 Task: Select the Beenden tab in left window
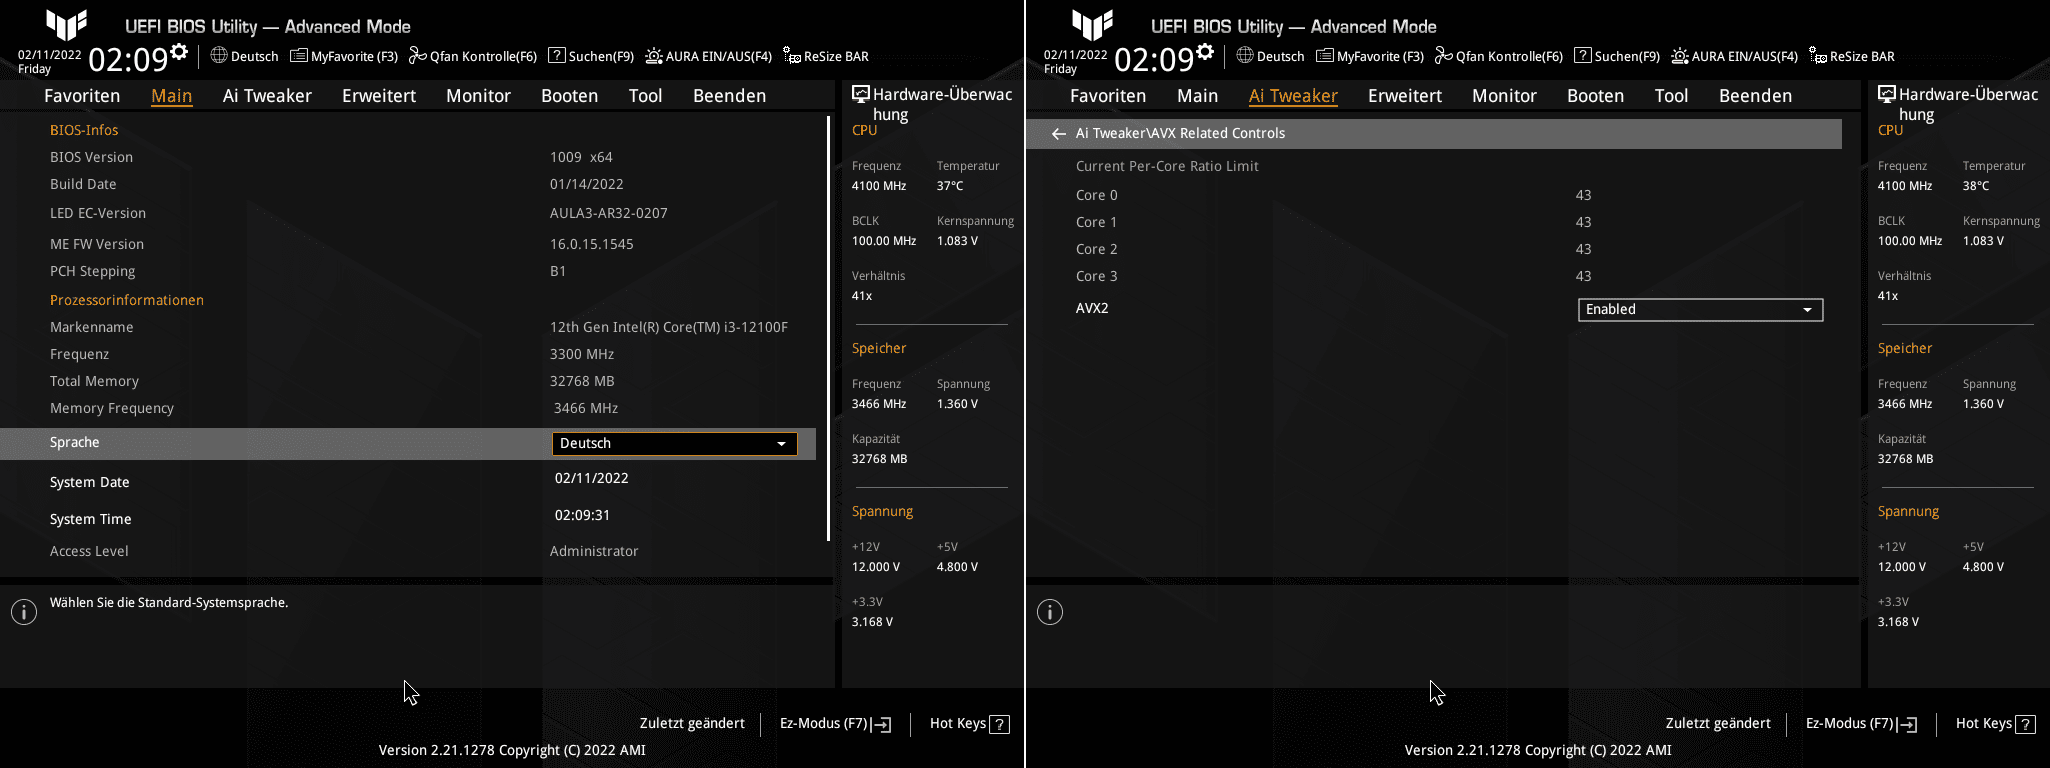coord(730,96)
